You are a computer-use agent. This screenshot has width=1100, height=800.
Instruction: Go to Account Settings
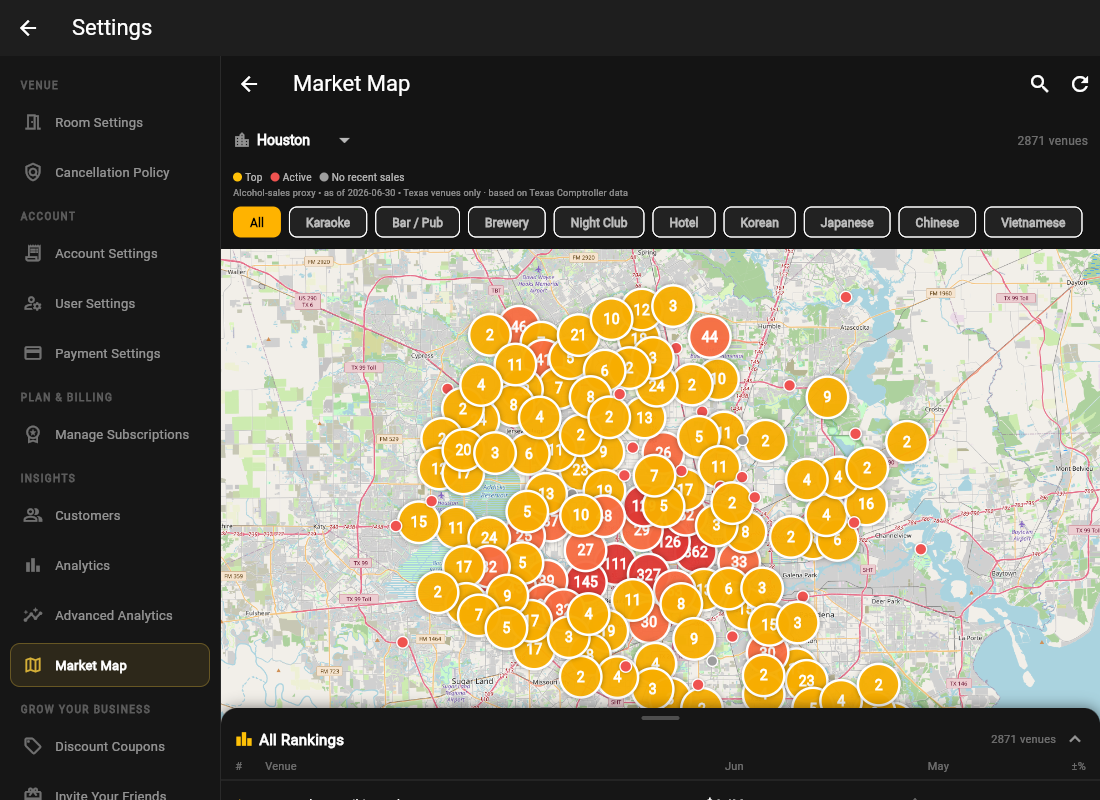tap(110, 253)
